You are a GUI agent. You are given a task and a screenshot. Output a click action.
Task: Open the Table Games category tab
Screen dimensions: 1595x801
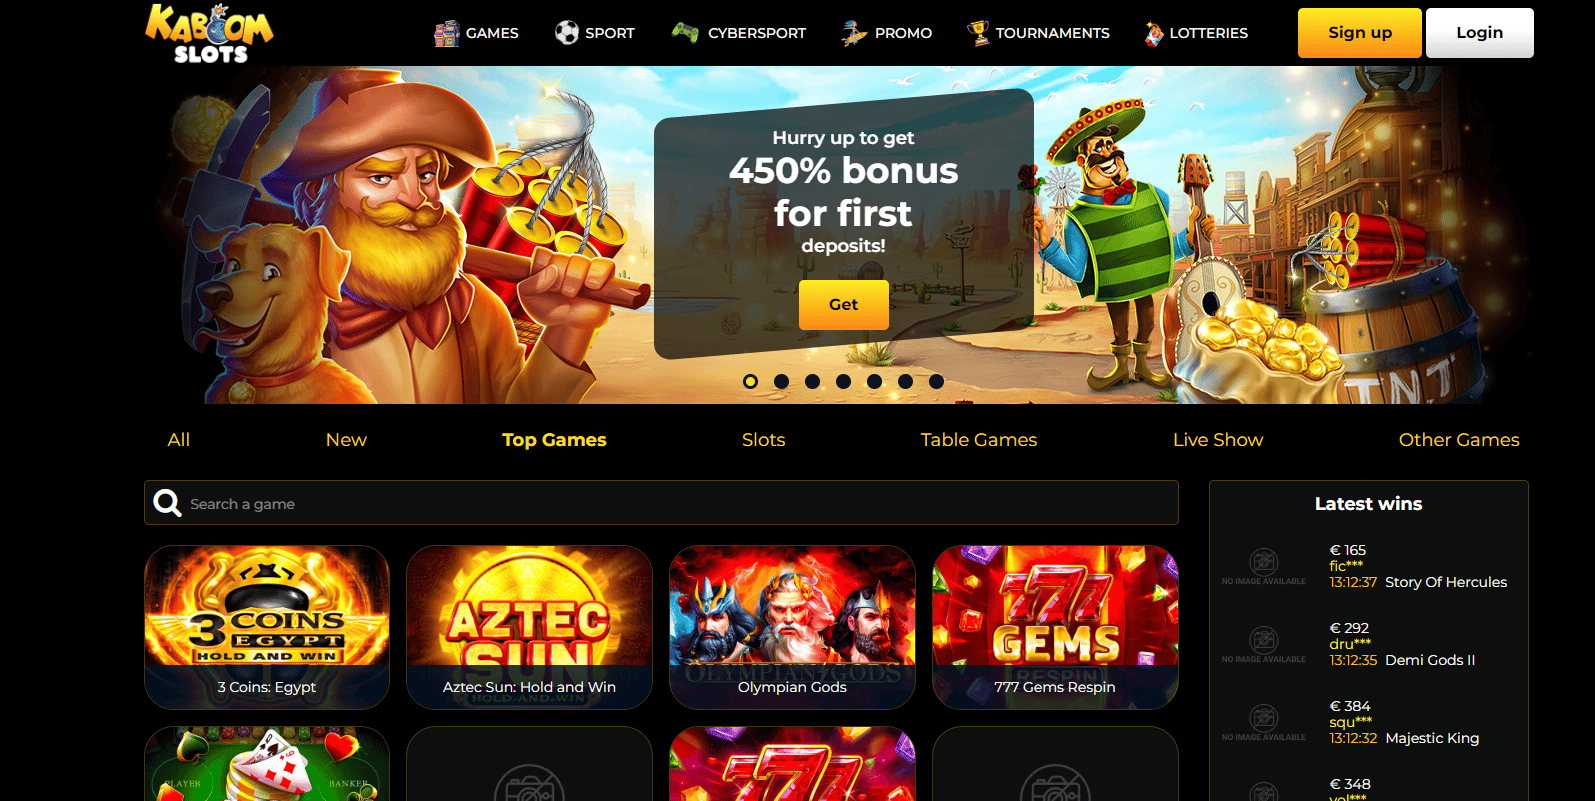[979, 440]
